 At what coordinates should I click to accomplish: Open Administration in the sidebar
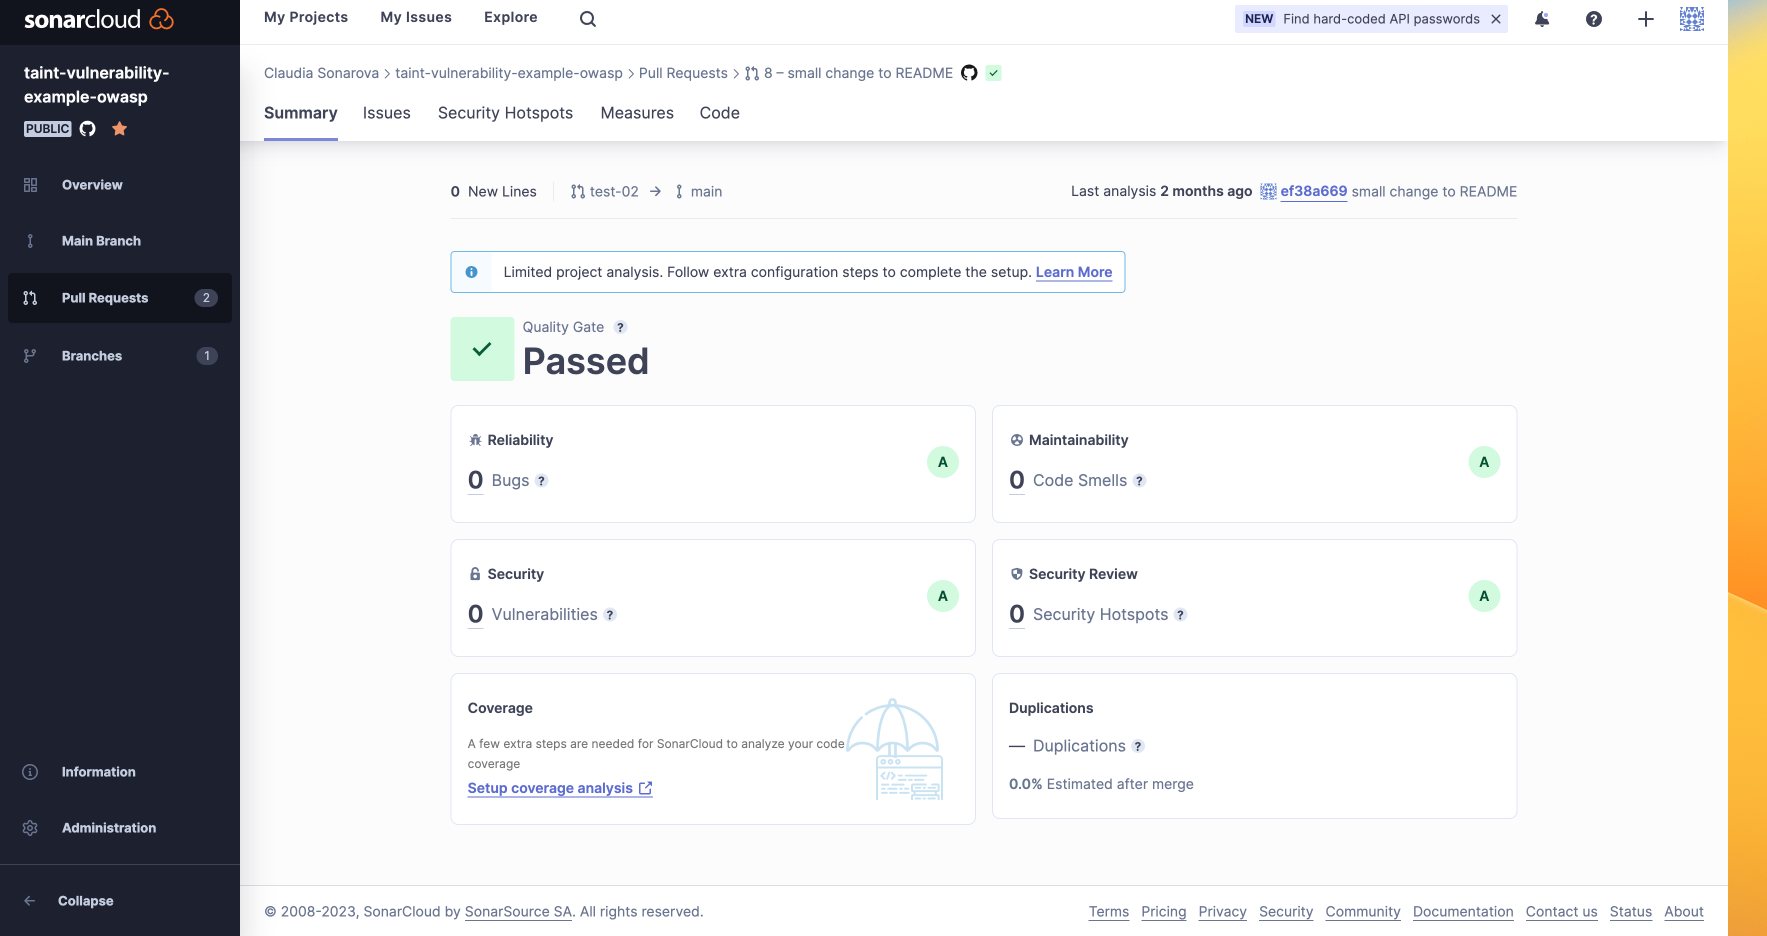pyautogui.click(x=120, y=828)
